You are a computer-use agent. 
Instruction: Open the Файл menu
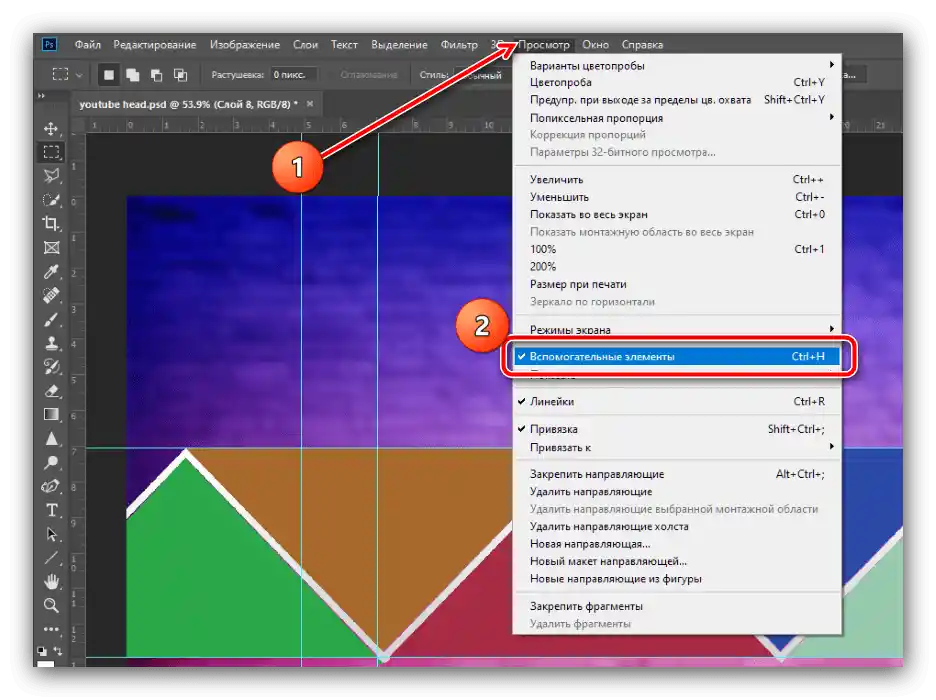(88, 45)
